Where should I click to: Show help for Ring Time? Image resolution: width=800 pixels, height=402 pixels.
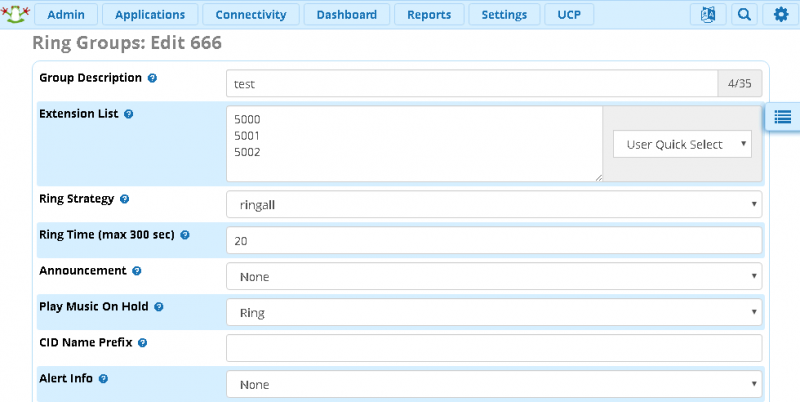pos(185,235)
